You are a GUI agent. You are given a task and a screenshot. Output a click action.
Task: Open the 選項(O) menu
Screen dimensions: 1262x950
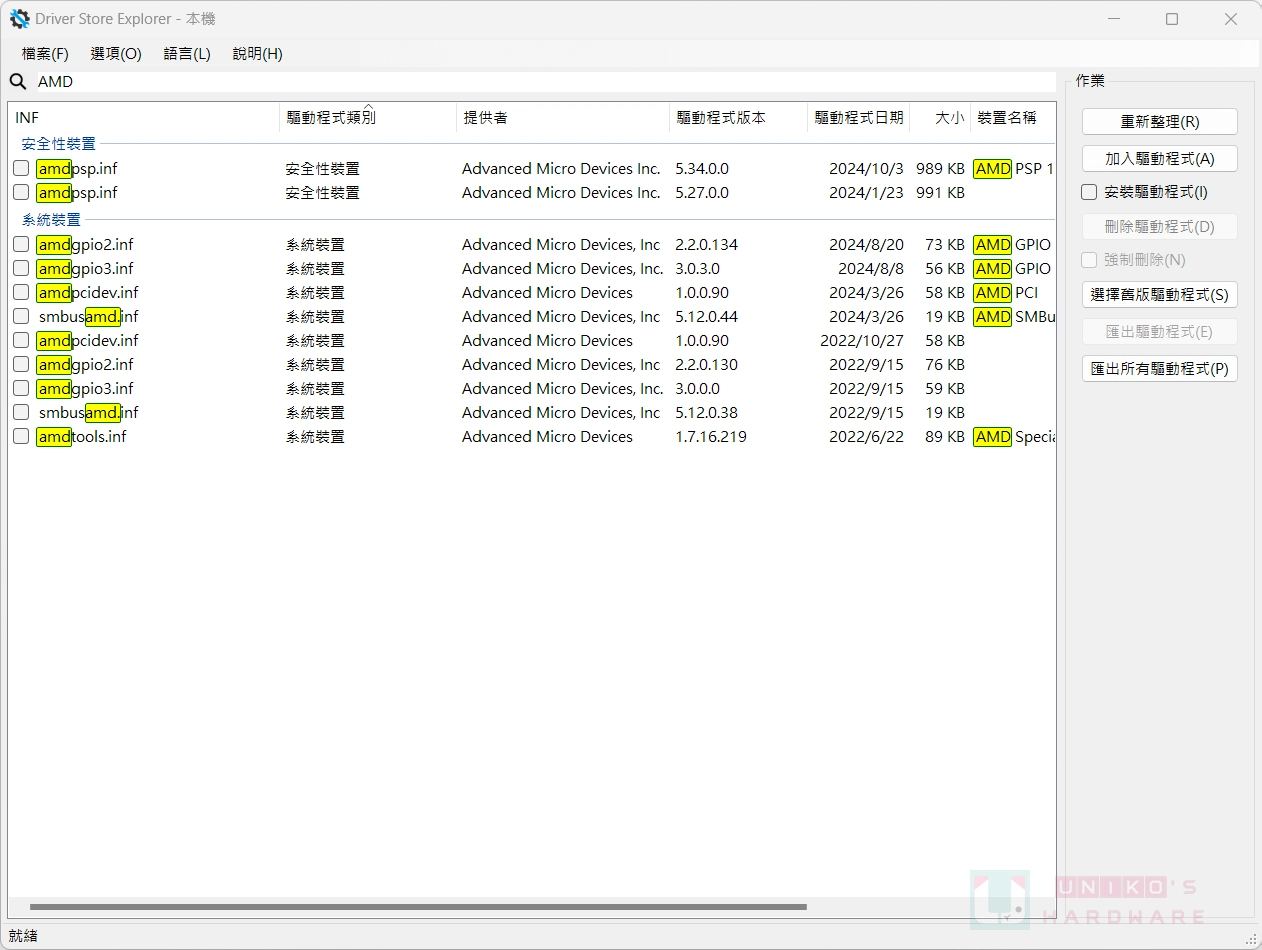tap(116, 54)
